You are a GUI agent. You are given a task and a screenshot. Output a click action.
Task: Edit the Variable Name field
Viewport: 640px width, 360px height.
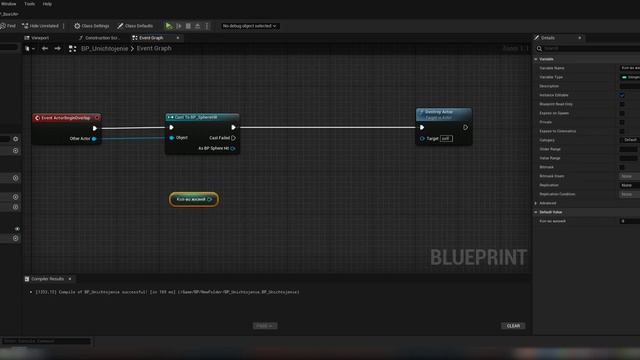630,68
